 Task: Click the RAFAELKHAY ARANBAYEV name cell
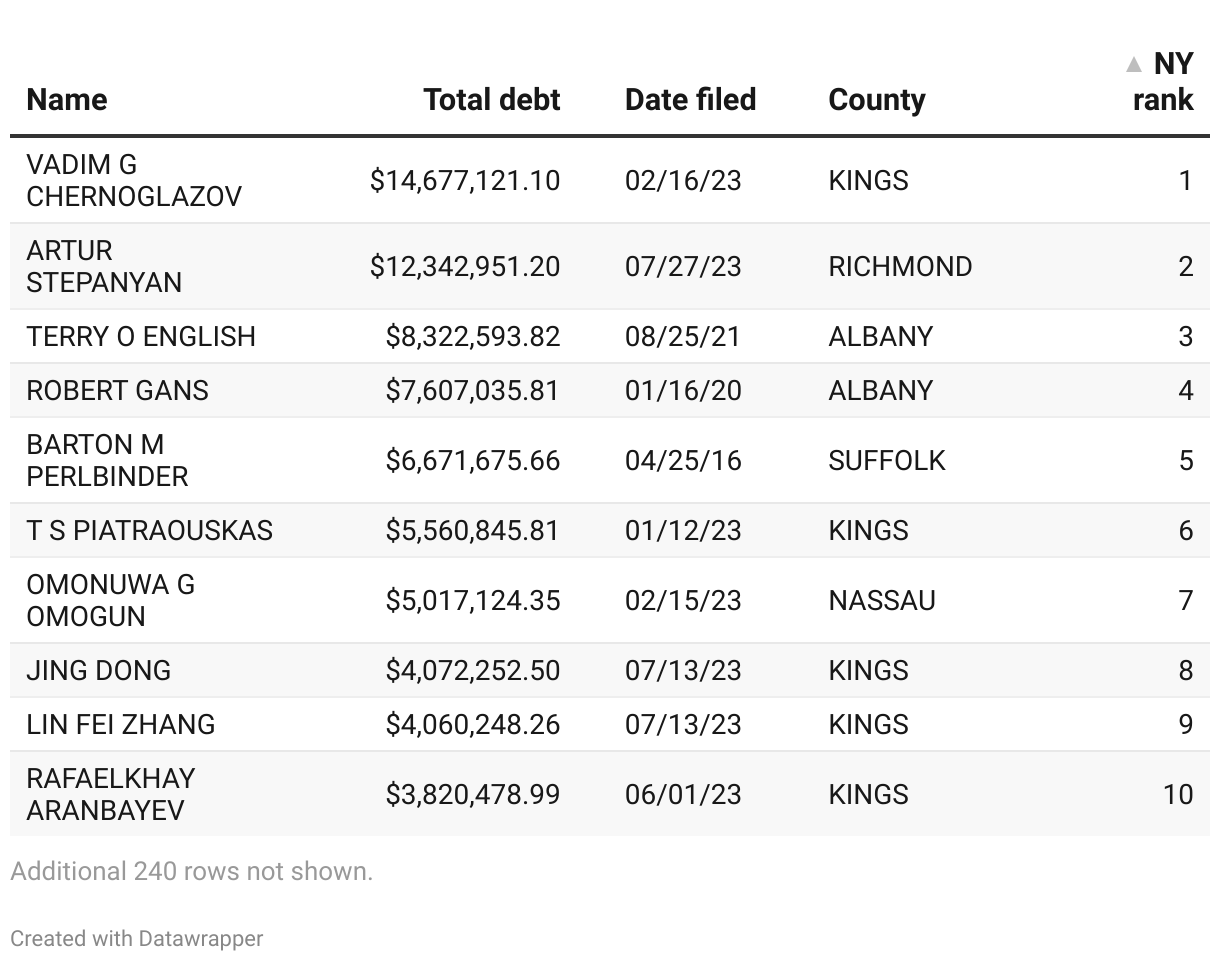(110, 795)
